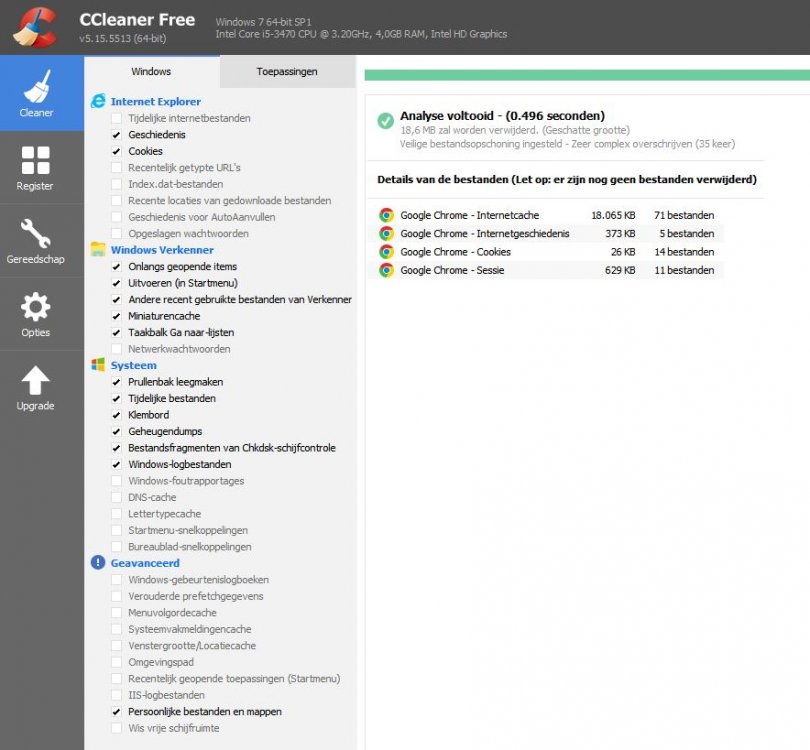Open the Register section with grid icon
Image resolution: width=810 pixels, height=750 pixels.
35,167
